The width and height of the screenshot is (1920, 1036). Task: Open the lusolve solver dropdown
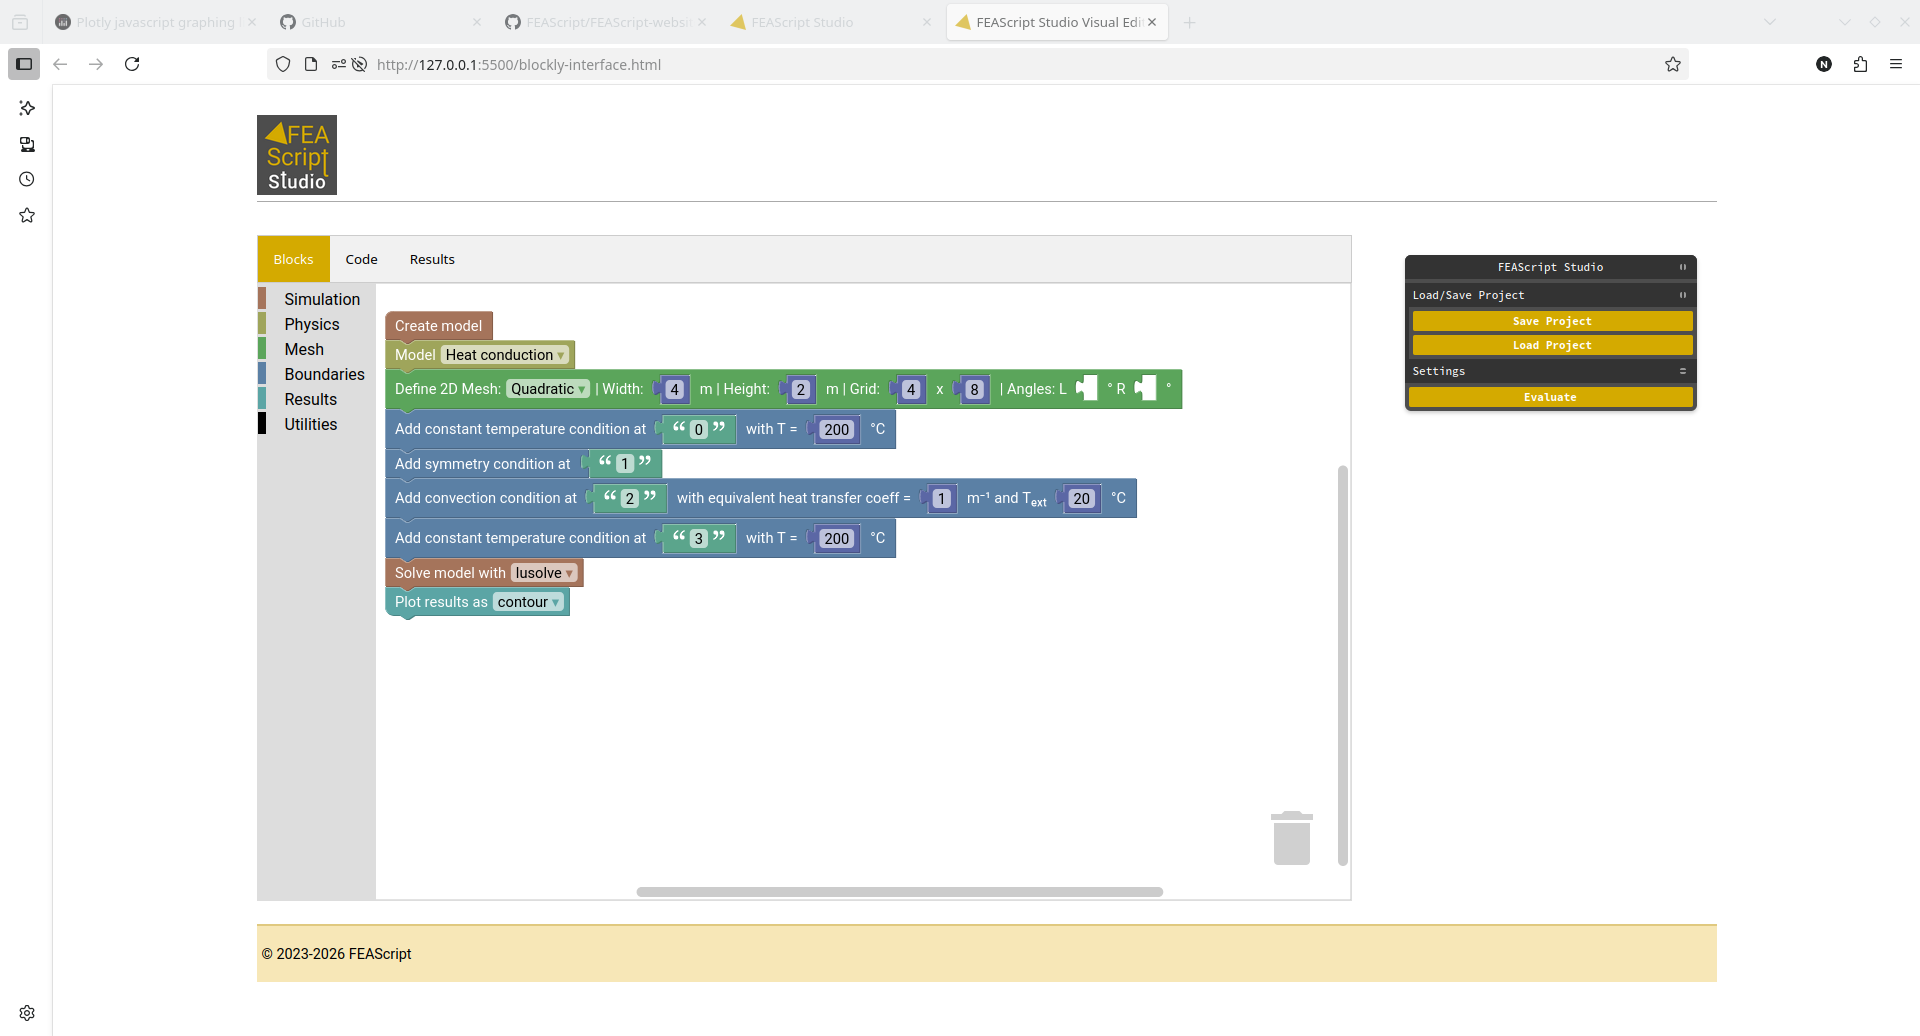(x=544, y=573)
